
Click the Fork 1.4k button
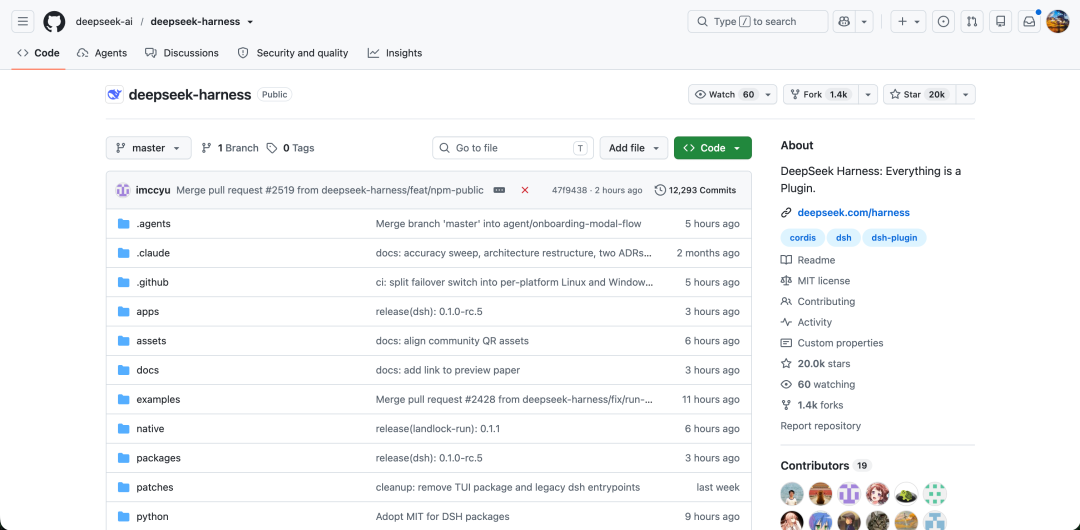820,94
